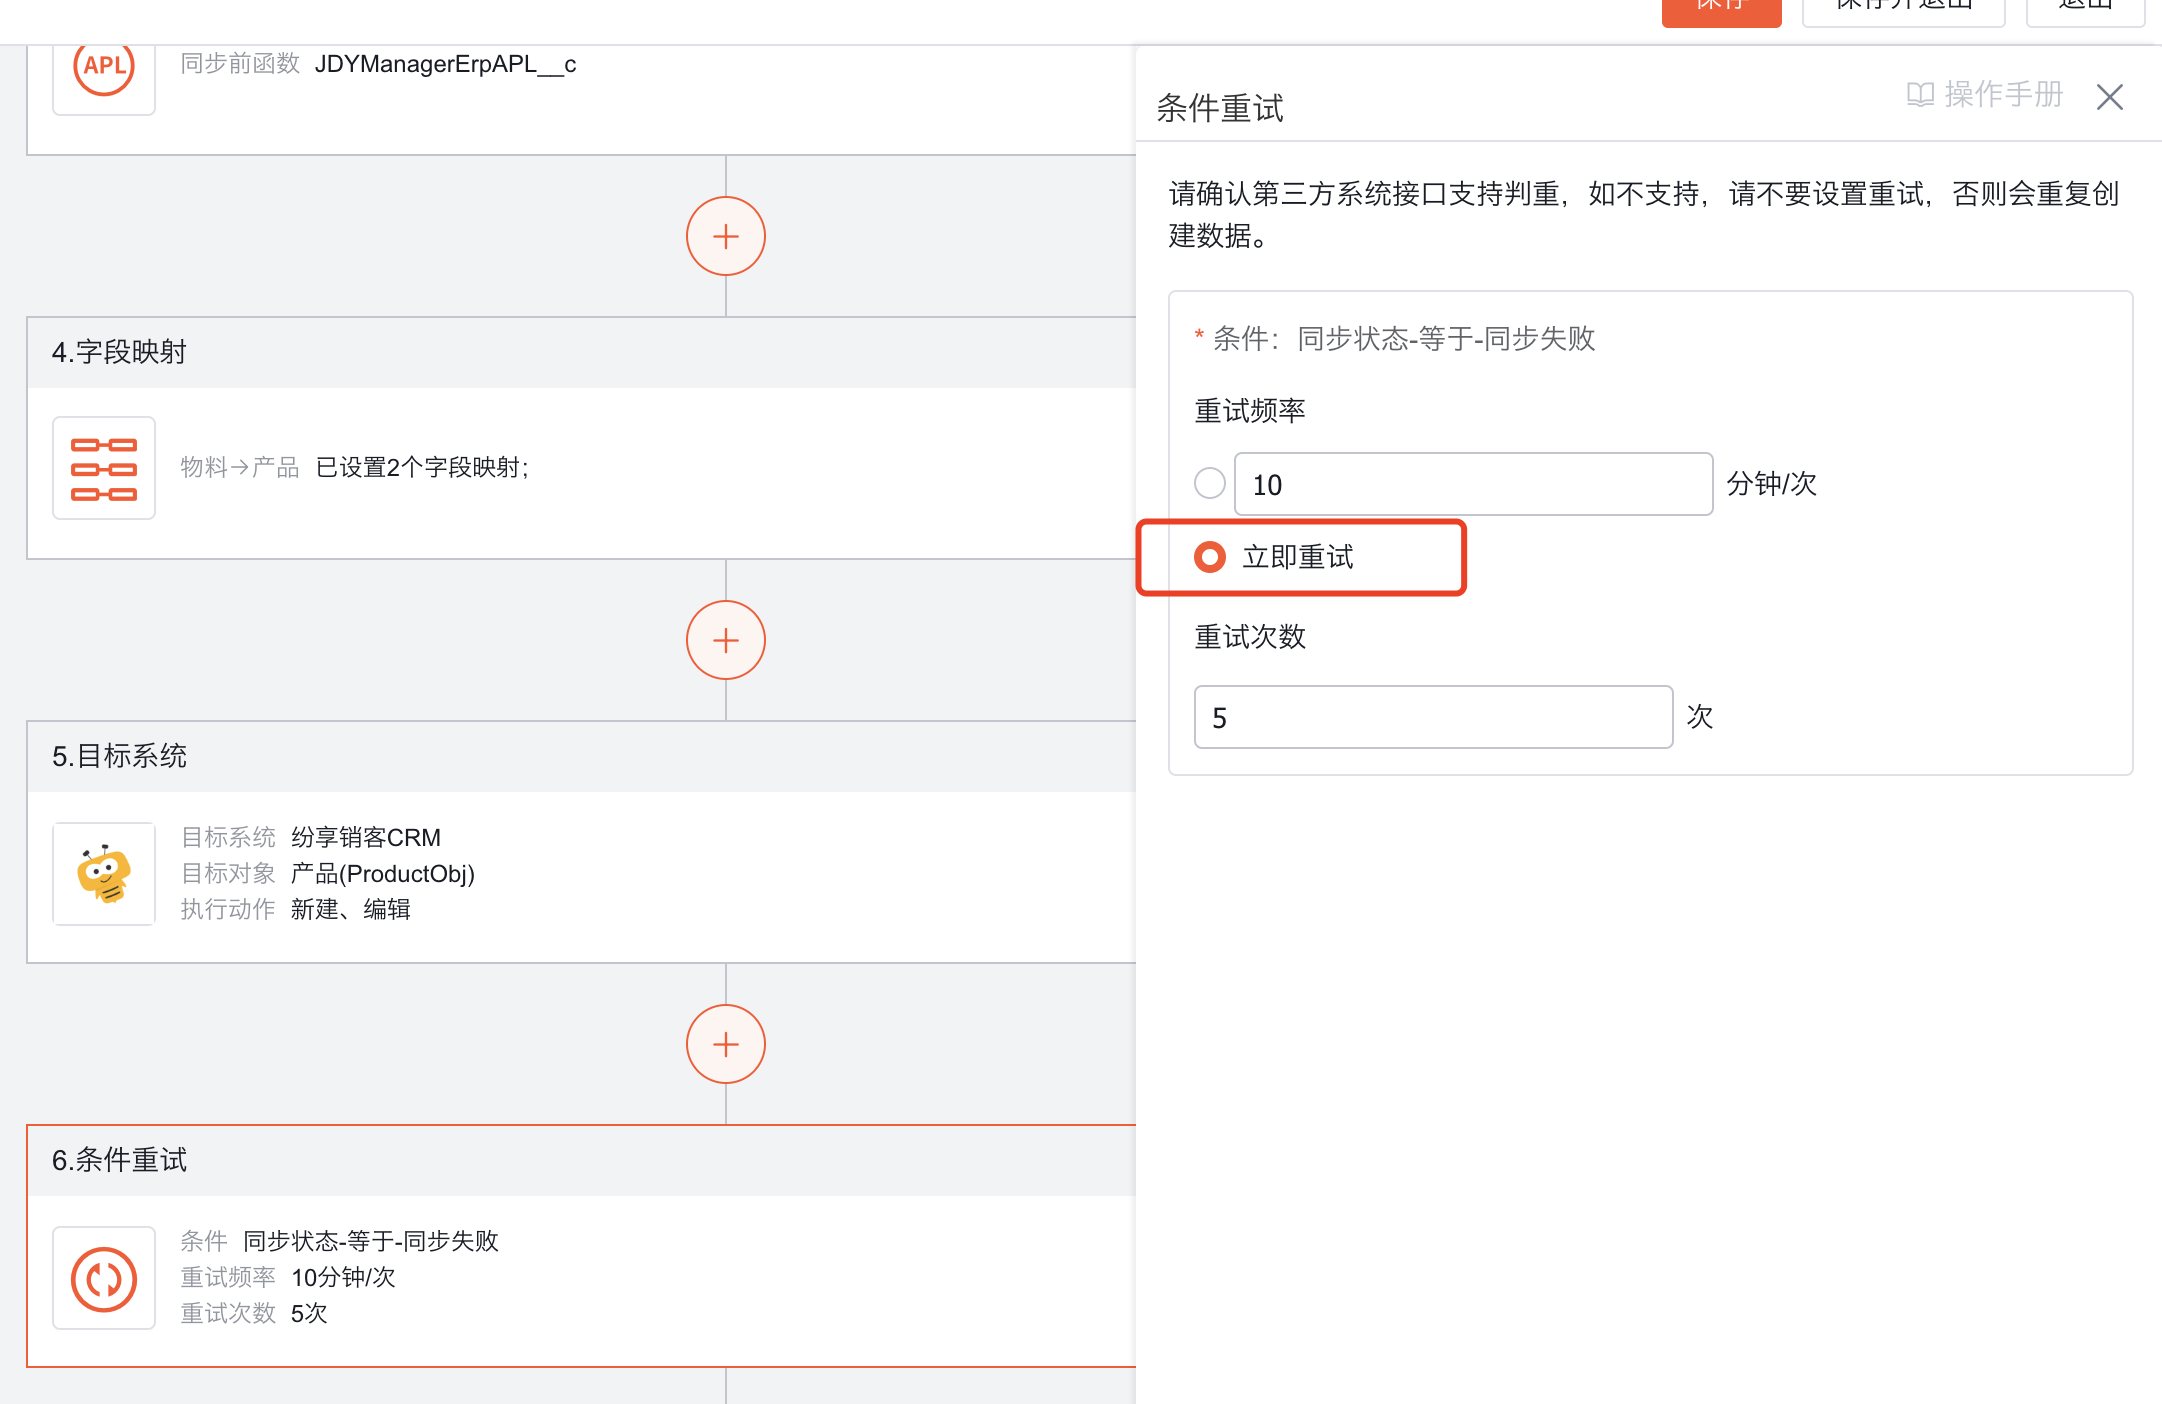The height and width of the screenshot is (1404, 2162).
Task: Click the plus icon above 目标系统
Action: 725,639
